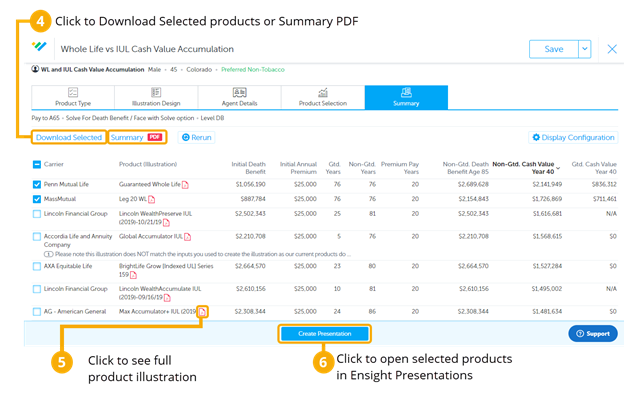Screen dimensions: 624x402
Task: Close the illustration window with X
Action: 612,49
